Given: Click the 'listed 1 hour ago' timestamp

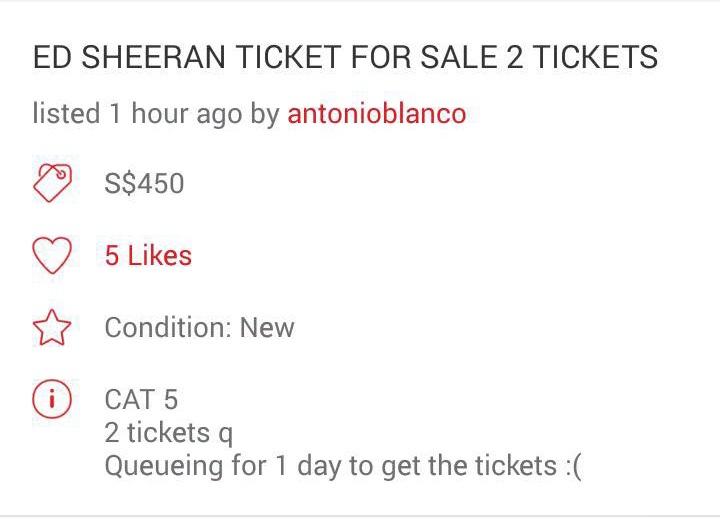Looking at the screenshot, I should click(137, 114).
